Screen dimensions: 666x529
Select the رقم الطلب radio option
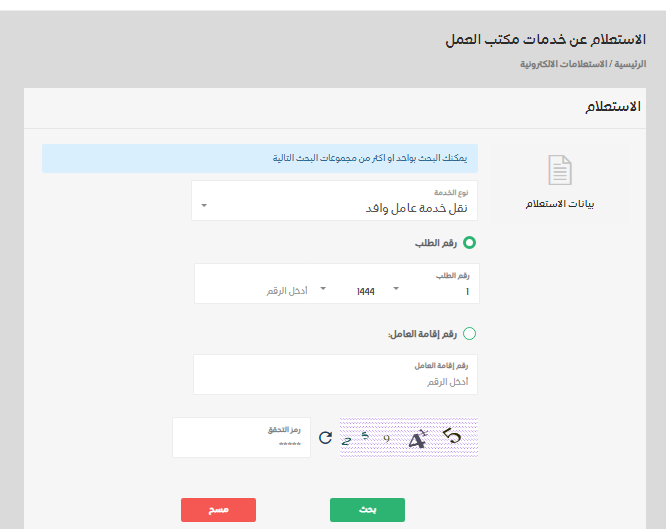469,242
